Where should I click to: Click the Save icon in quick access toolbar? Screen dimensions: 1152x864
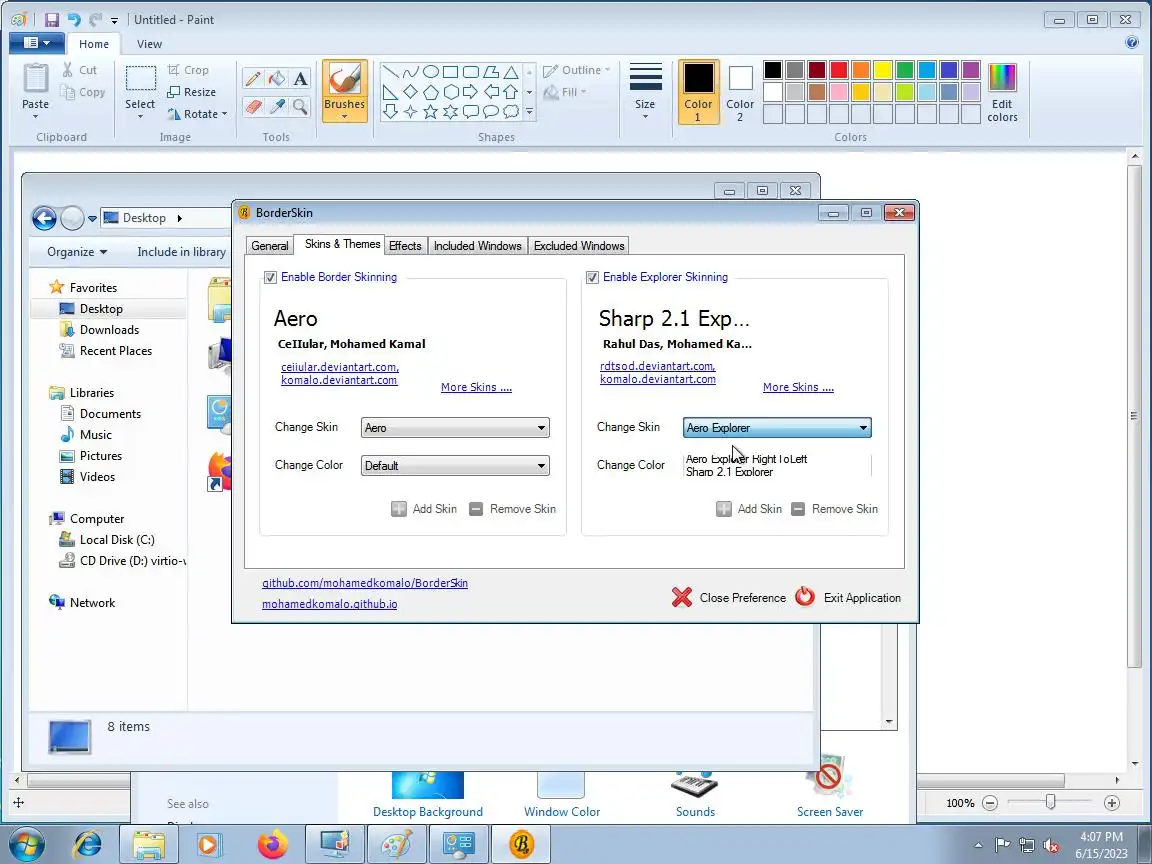(51, 20)
